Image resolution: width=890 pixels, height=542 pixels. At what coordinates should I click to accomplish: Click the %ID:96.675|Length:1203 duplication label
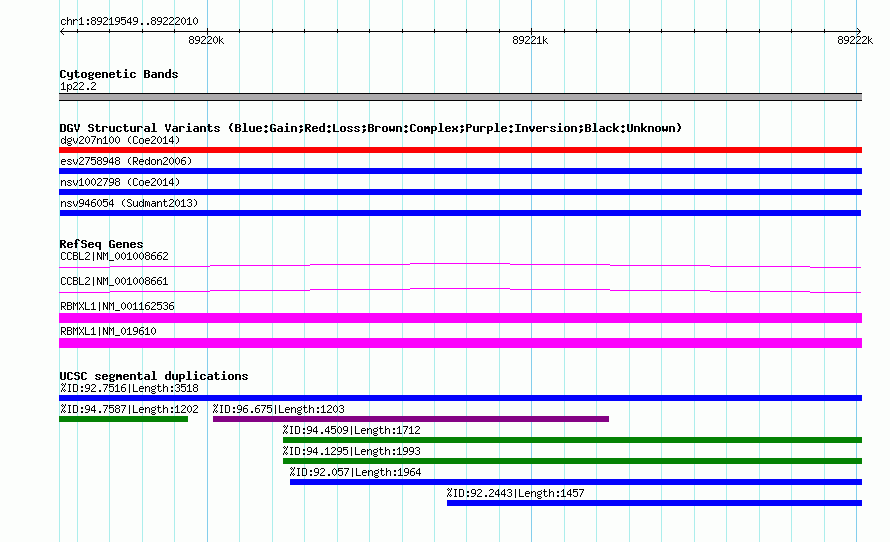coord(279,409)
